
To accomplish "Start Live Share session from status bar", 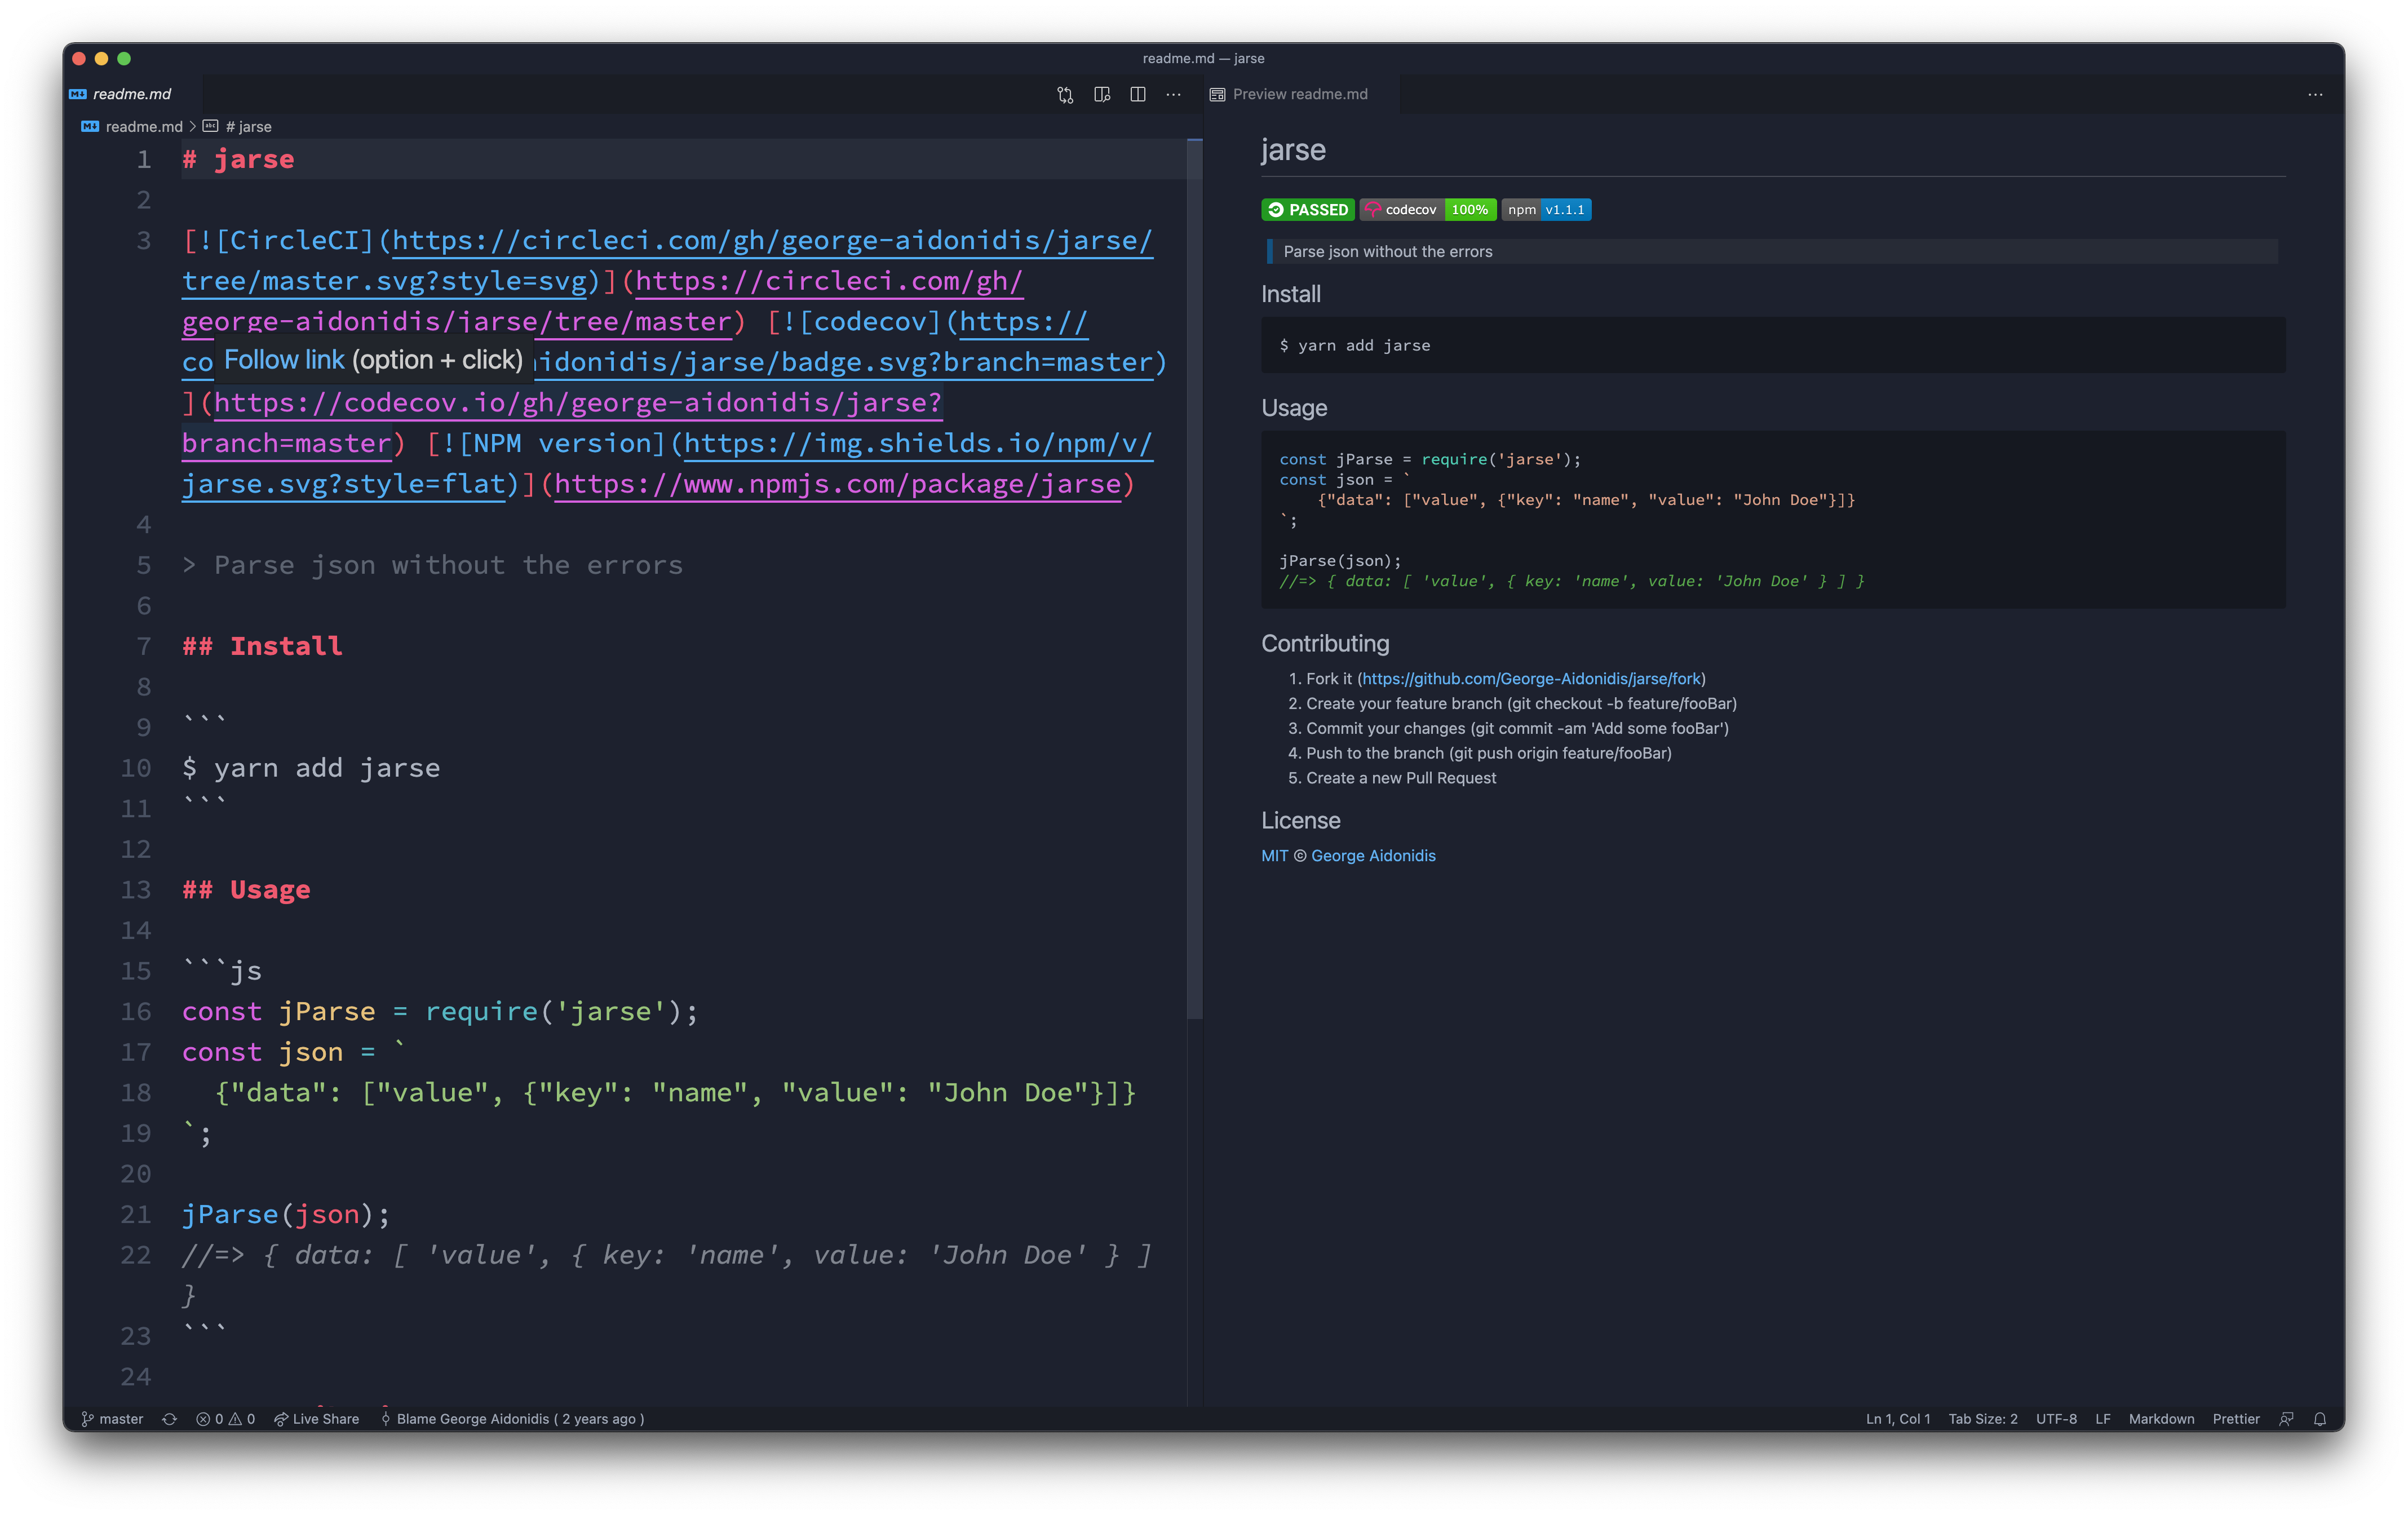I will pos(317,1418).
